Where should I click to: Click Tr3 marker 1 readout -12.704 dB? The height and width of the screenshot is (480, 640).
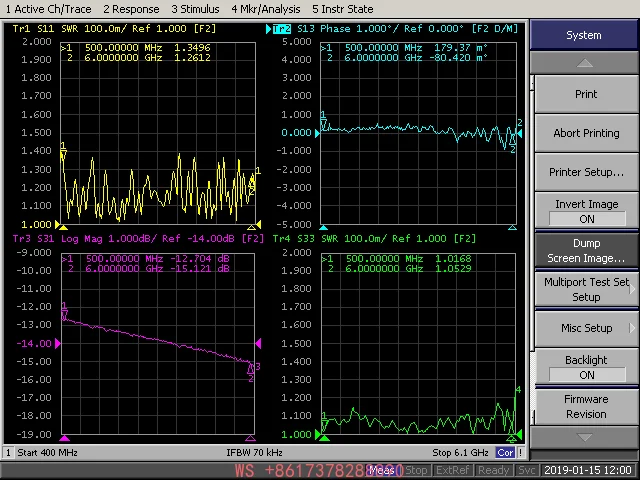pyautogui.click(x=200, y=259)
